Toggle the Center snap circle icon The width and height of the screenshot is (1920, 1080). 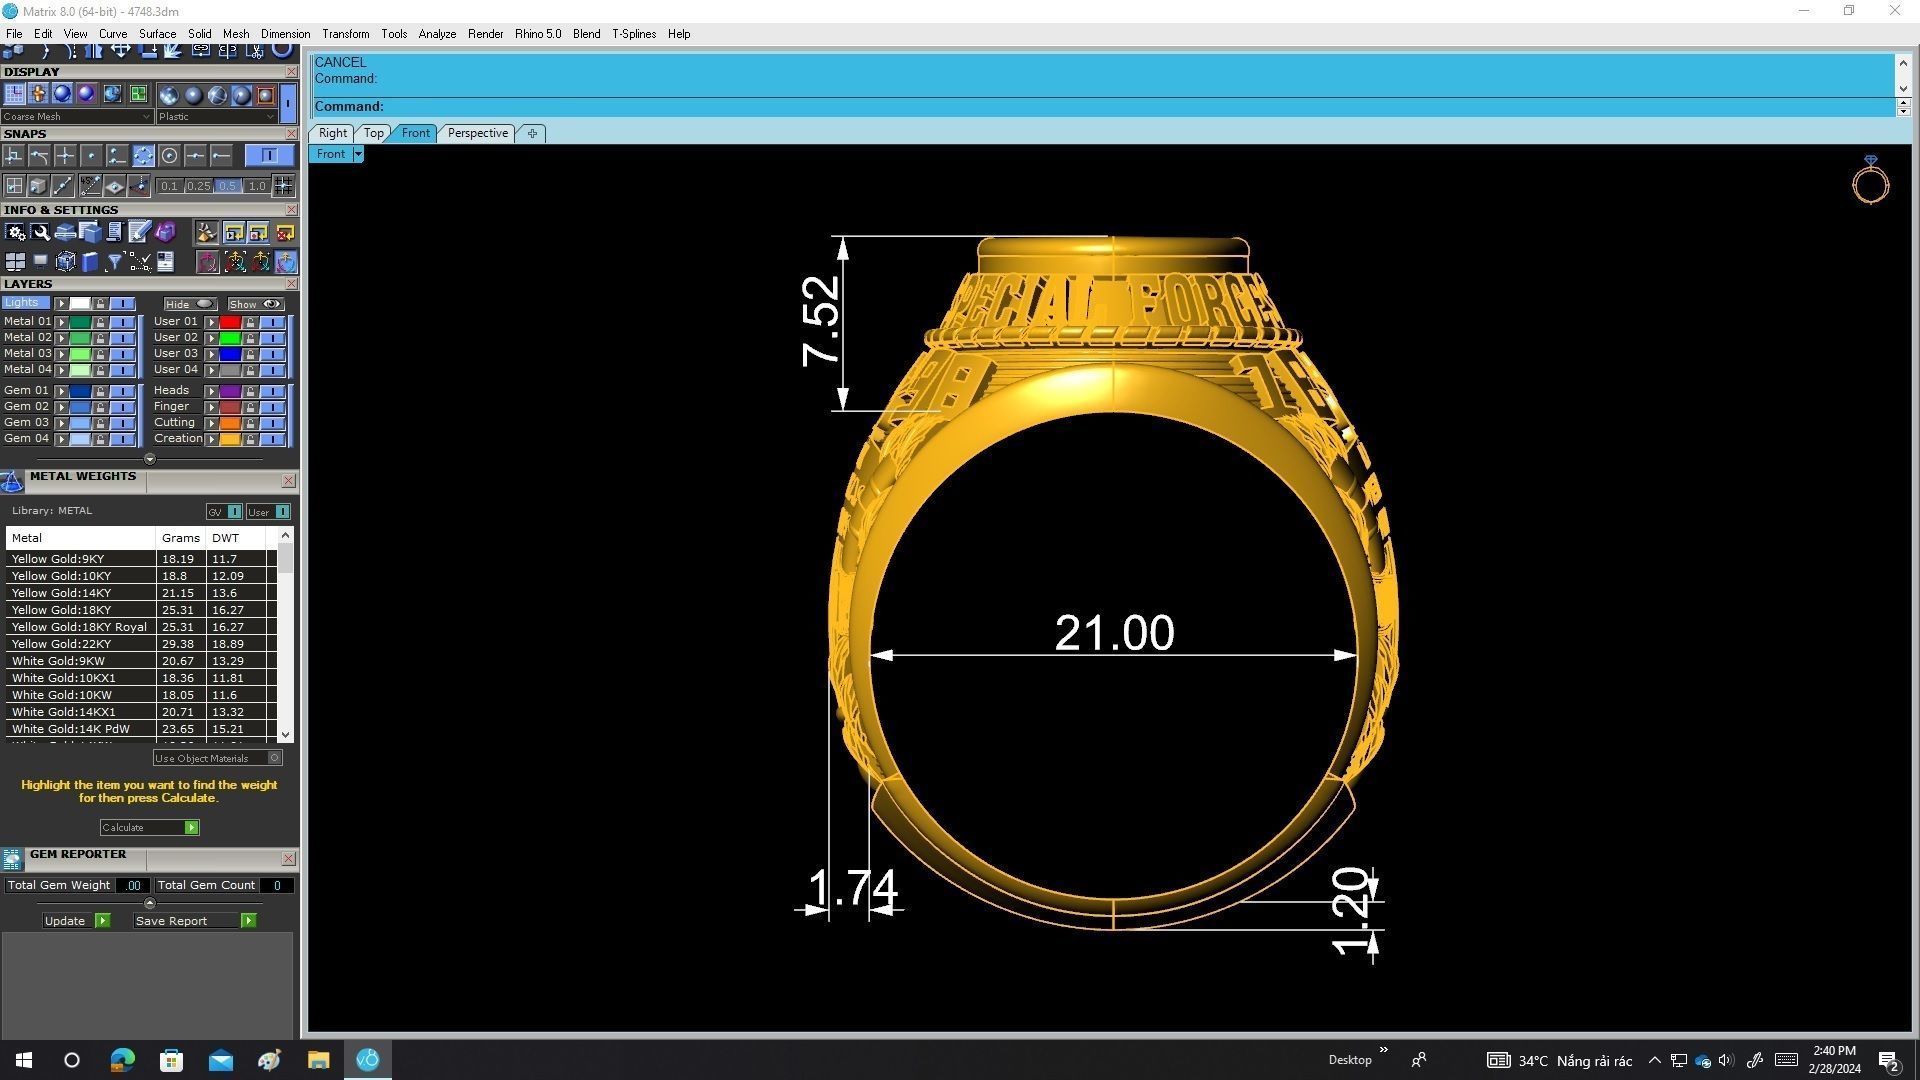(169, 155)
